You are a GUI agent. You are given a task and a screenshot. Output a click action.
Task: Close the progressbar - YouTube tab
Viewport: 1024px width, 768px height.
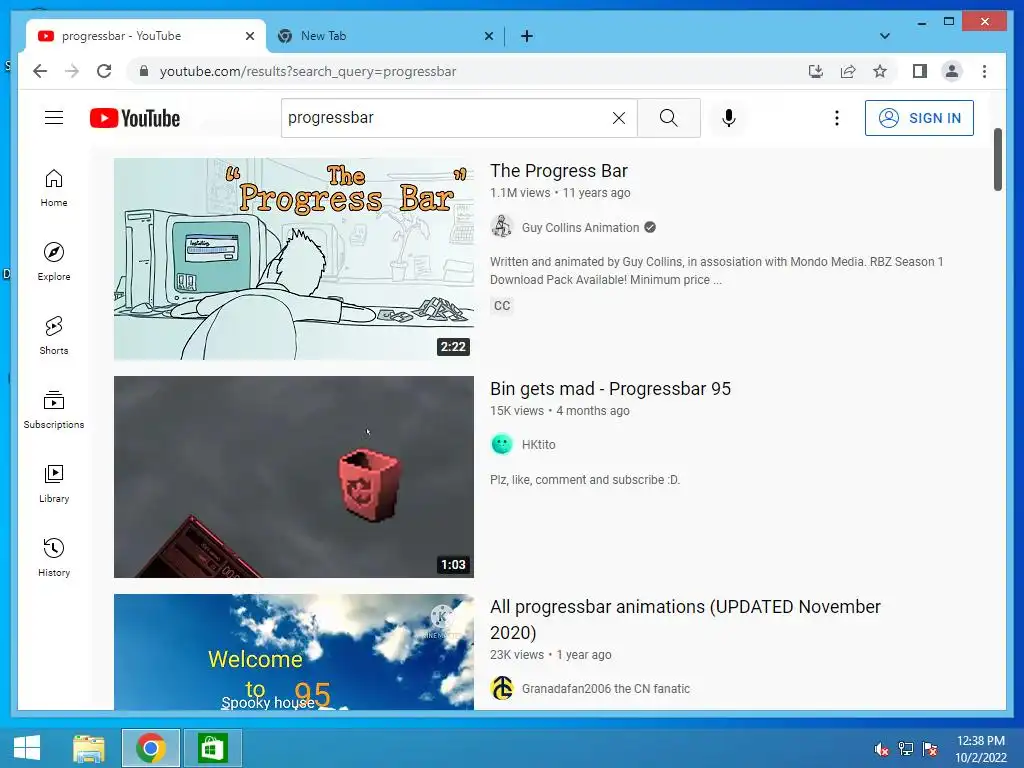pyautogui.click(x=249, y=36)
